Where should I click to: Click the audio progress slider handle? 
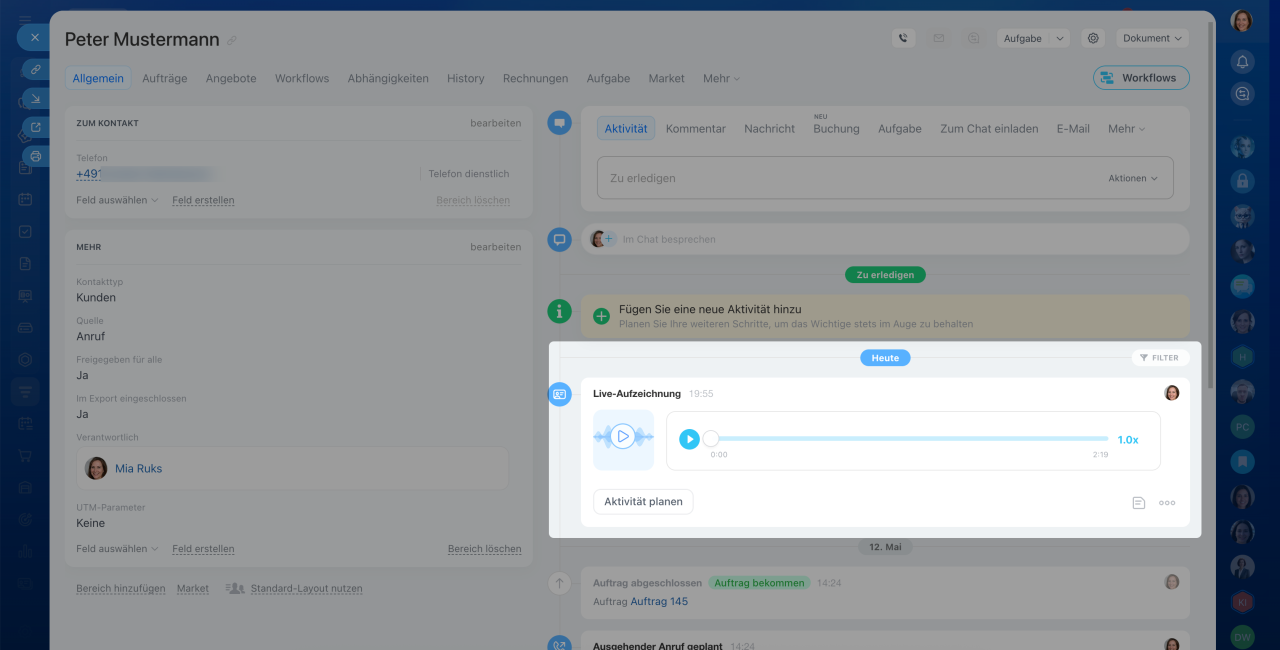[x=710, y=438]
